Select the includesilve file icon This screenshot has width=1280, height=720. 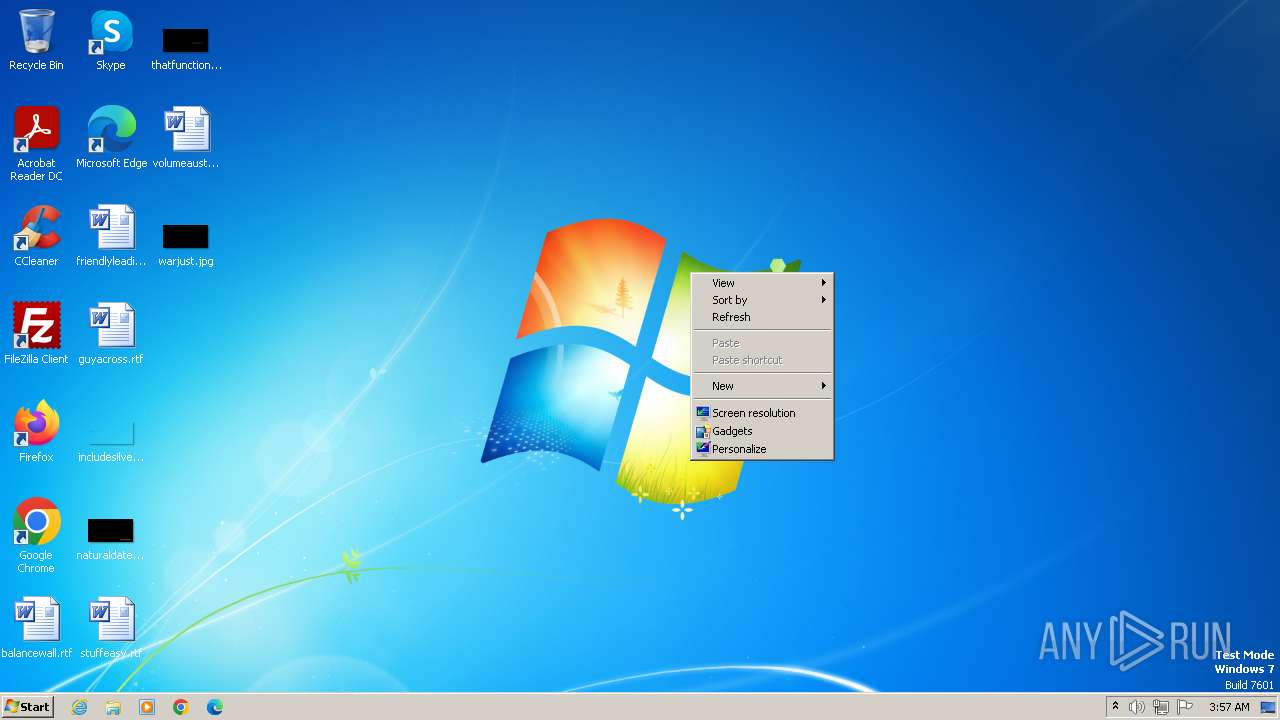(x=111, y=440)
